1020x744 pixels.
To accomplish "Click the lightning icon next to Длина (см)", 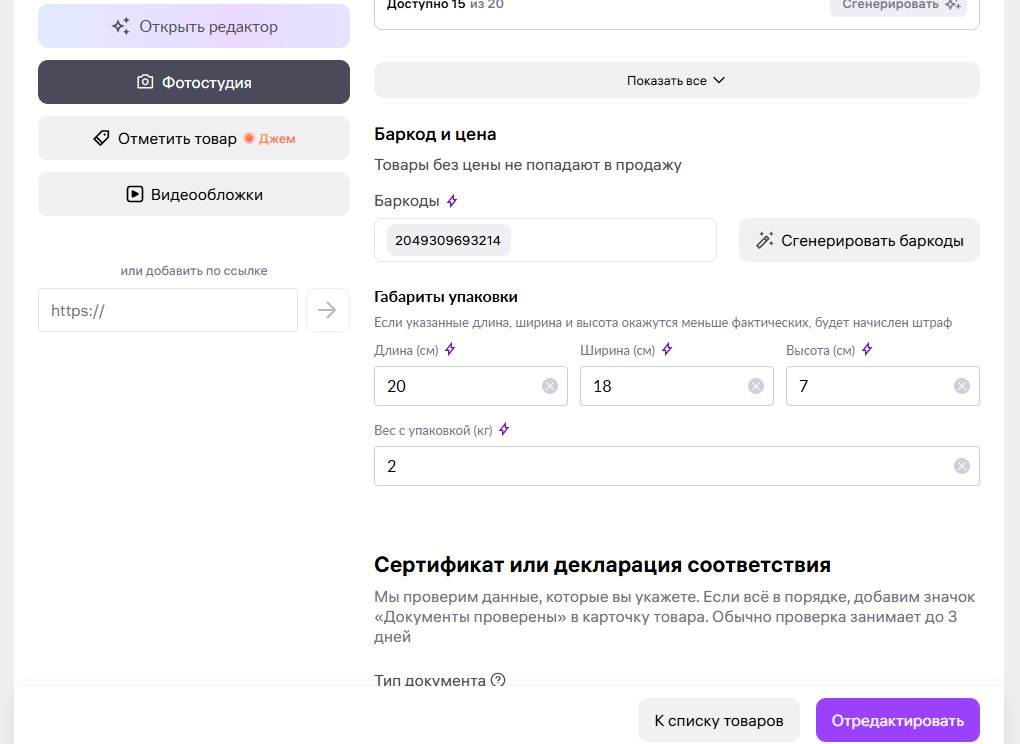I will (x=450, y=349).
